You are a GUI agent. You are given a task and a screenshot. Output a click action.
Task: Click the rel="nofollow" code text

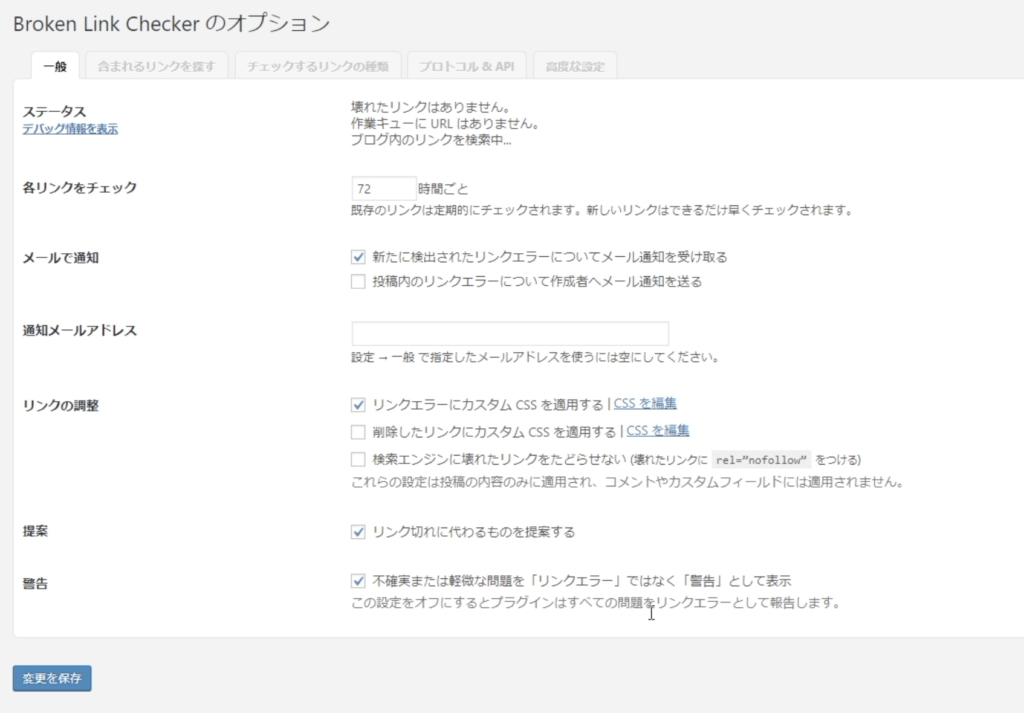click(x=761, y=460)
